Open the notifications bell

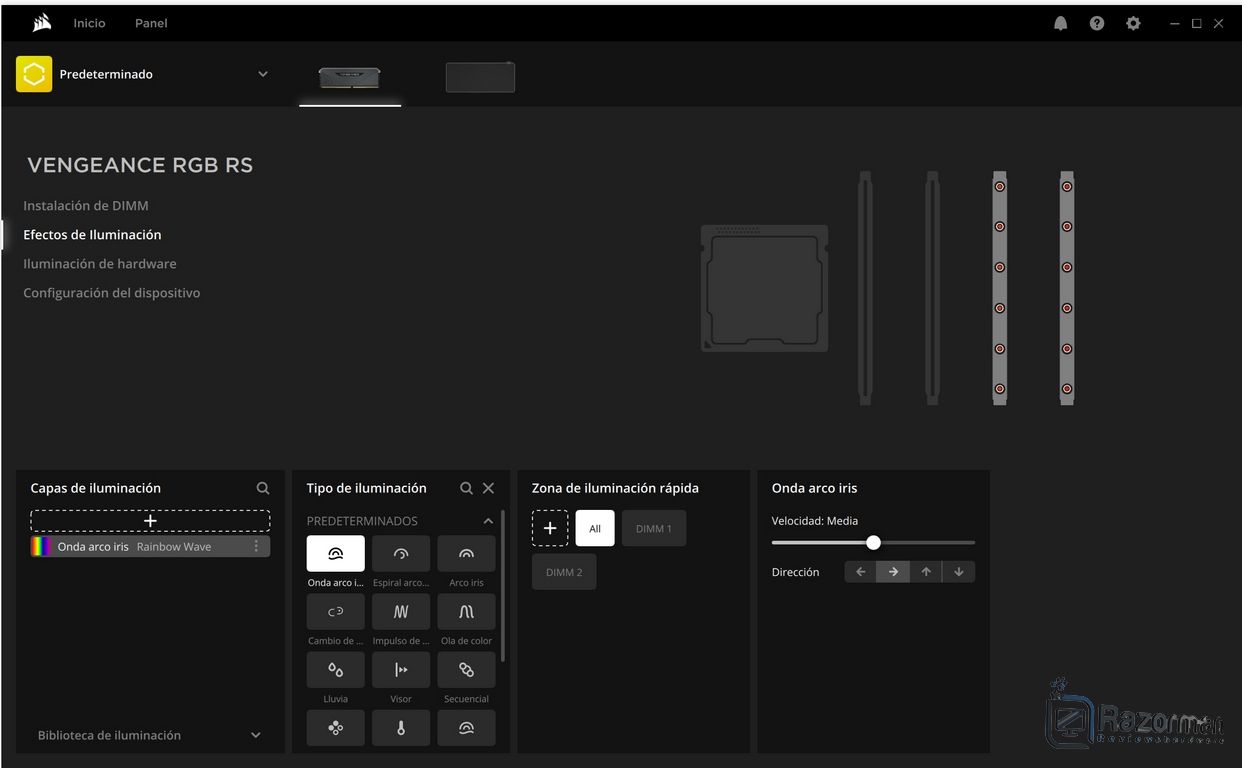(x=1061, y=23)
